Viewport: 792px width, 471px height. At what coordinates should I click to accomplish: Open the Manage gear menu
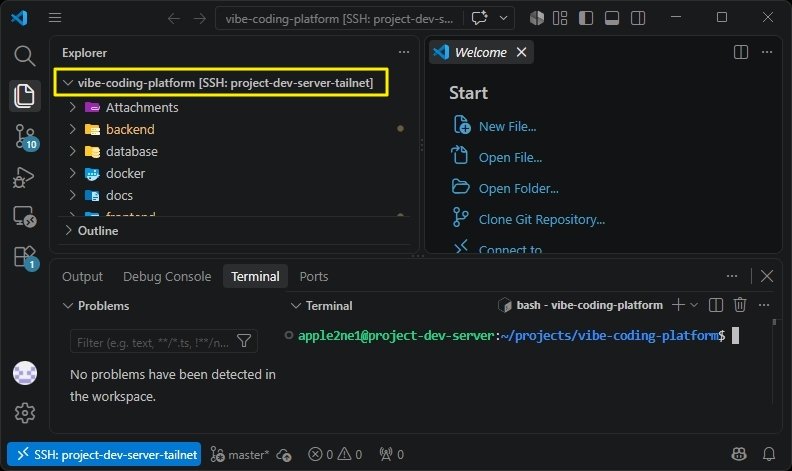25,413
